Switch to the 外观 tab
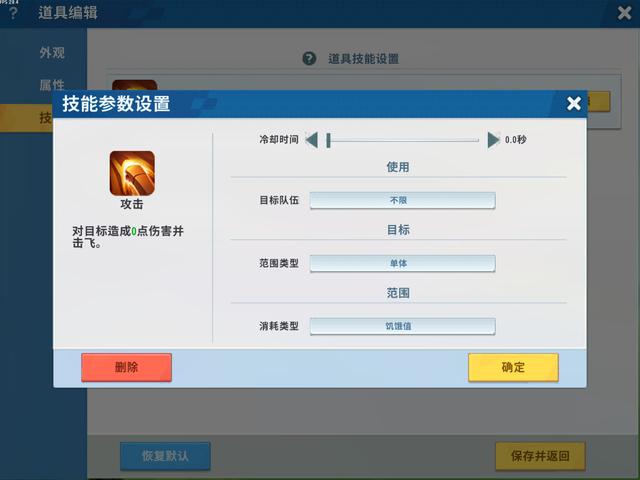This screenshot has height=480, width=640. (x=52, y=52)
